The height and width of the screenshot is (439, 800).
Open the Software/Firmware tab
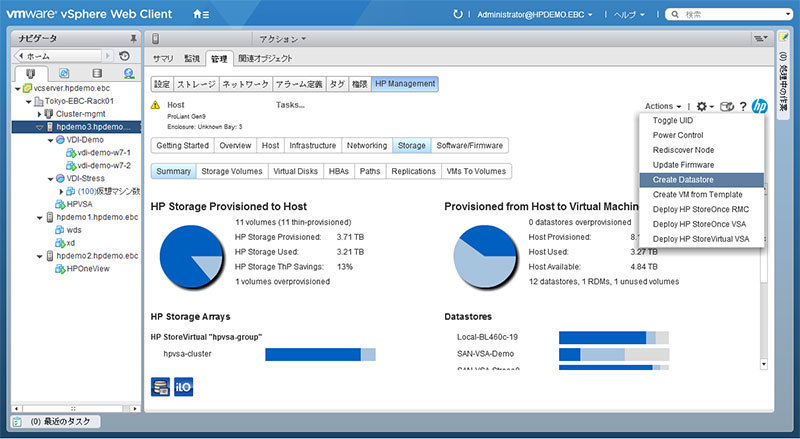coord(469,145)
